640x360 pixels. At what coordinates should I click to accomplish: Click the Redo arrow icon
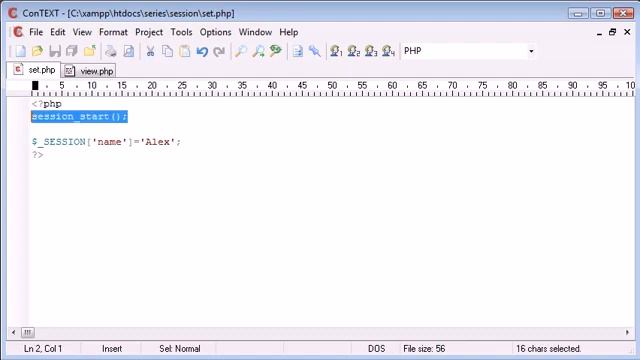pos(219,51)
